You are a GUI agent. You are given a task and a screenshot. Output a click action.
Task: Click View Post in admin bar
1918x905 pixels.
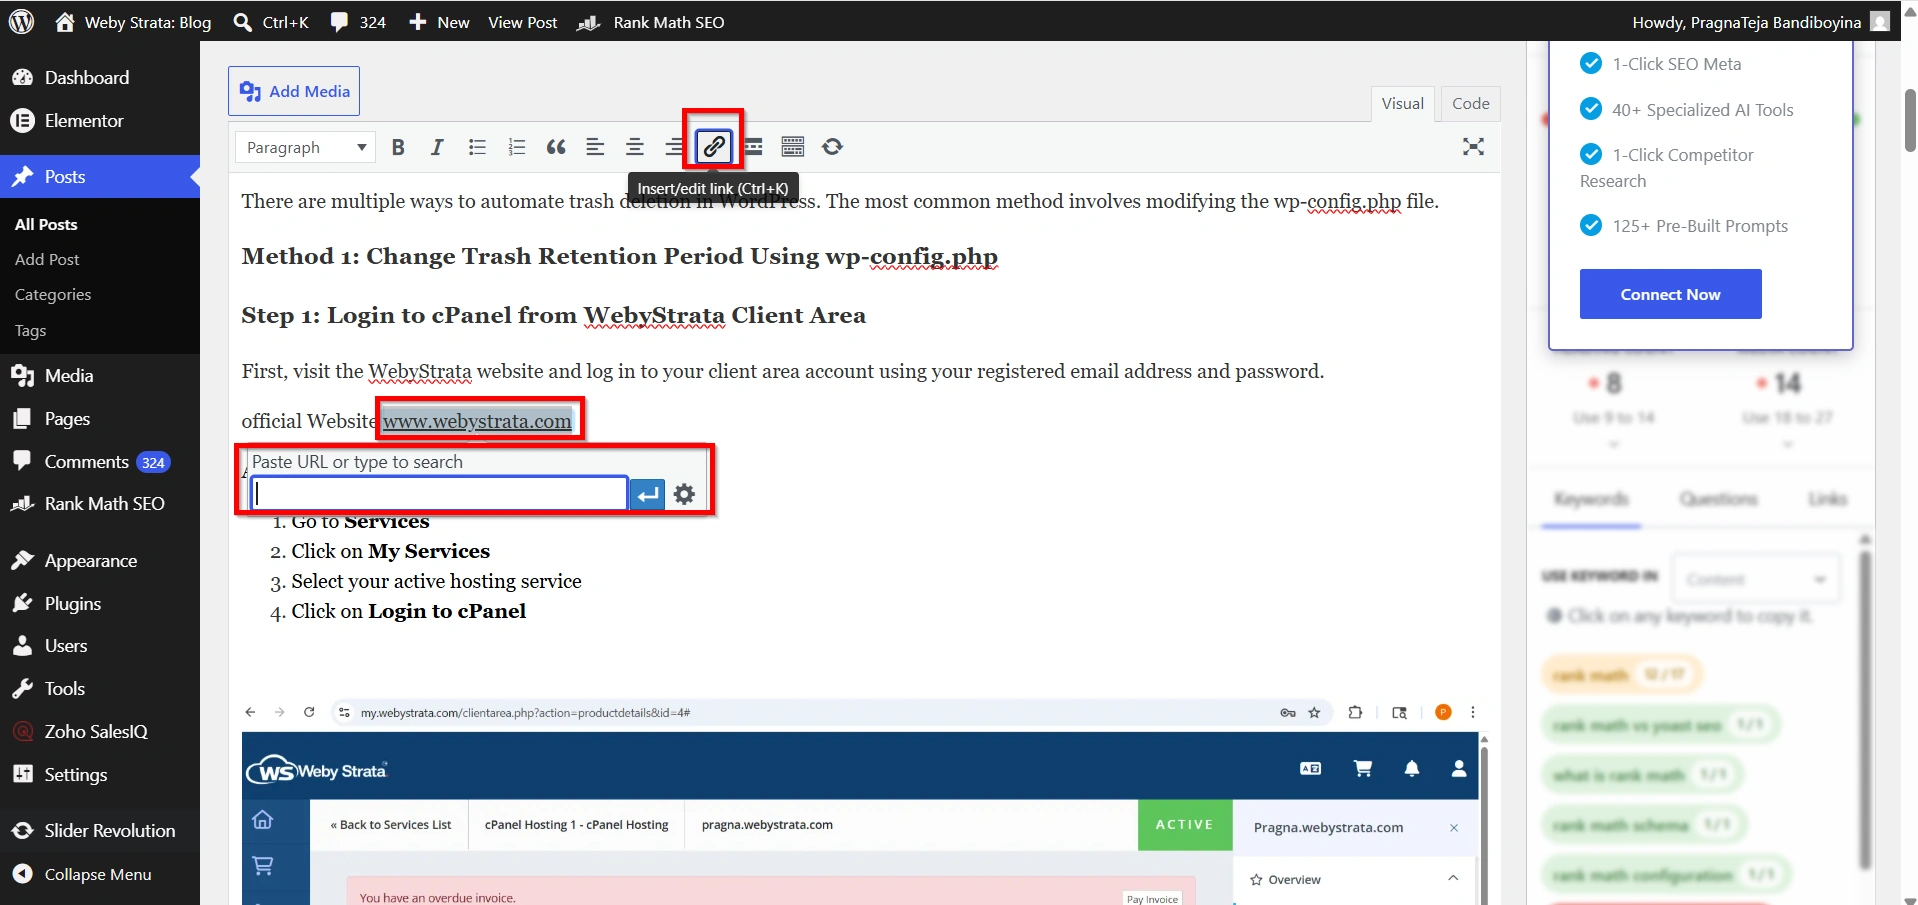pyautogui.click(x=522, y=22)
